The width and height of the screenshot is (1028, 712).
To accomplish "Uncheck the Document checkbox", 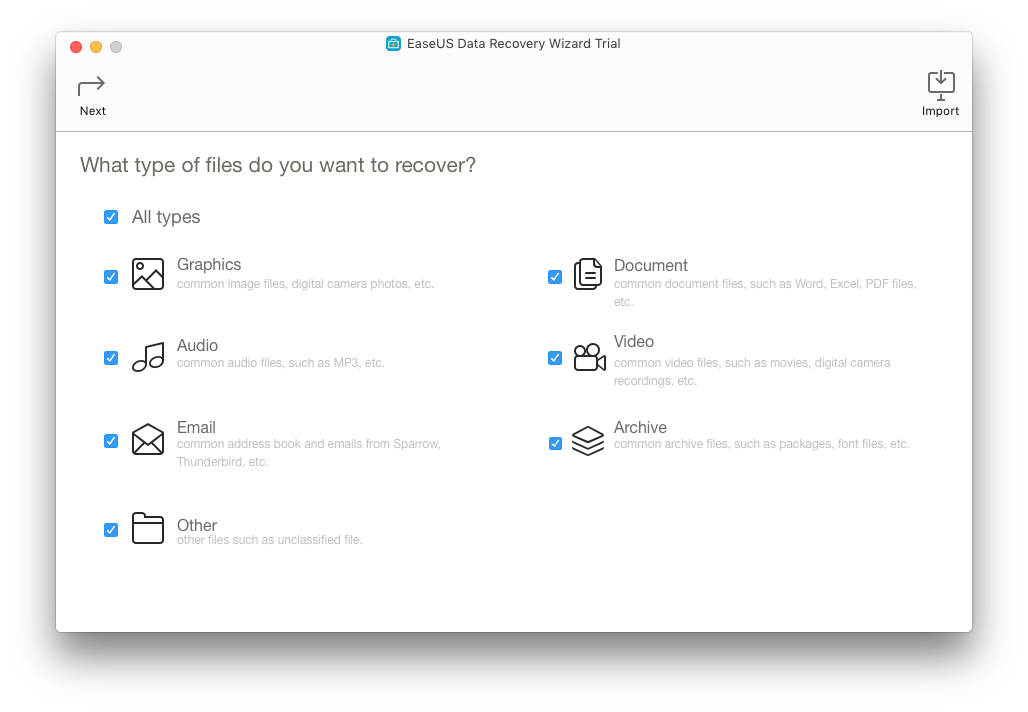I will 555,277.
